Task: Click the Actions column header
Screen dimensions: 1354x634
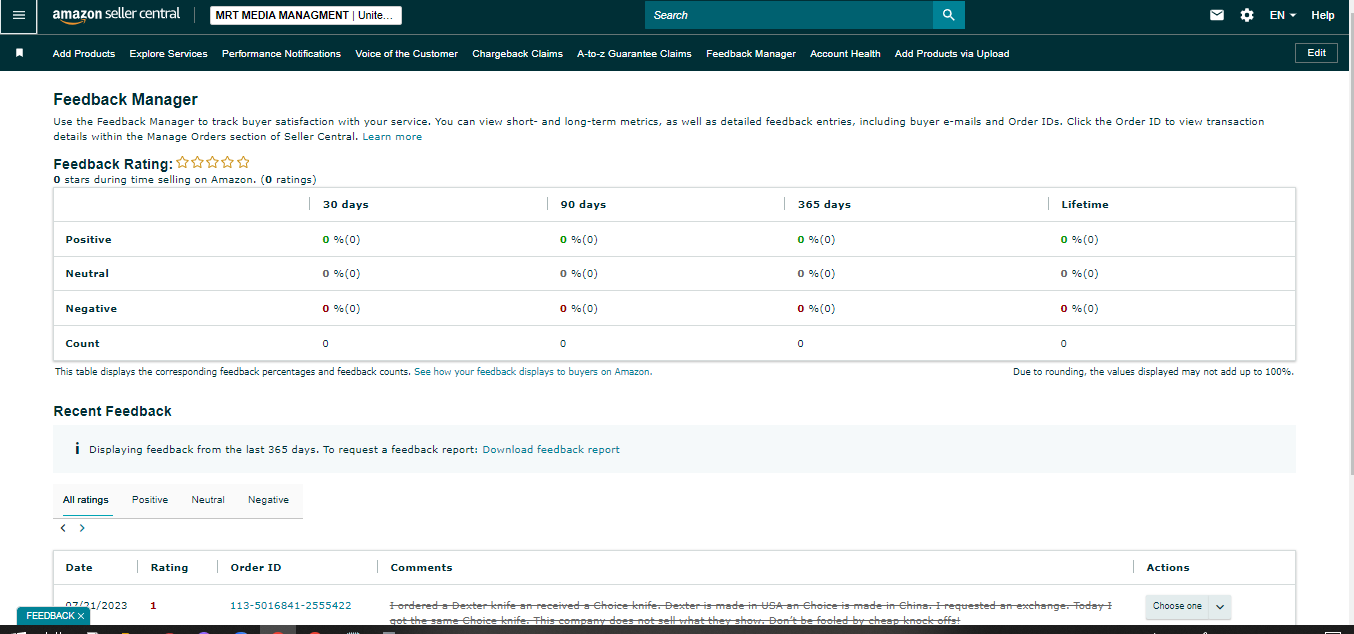Action: pyautogui.click(x=1168, y=568)
